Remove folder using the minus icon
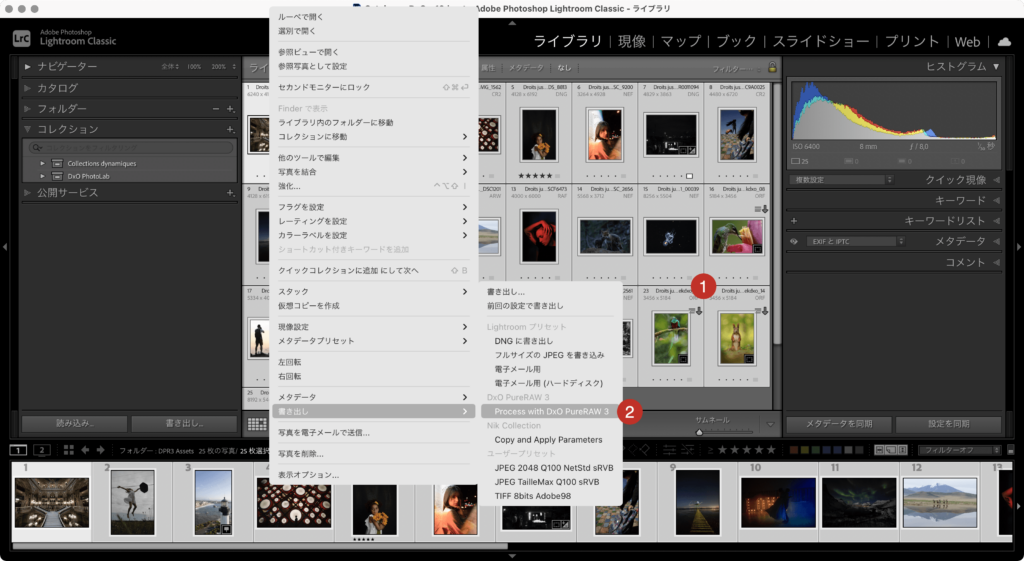The width and height of the screenshot is (1024, 561). pos(216,109)
